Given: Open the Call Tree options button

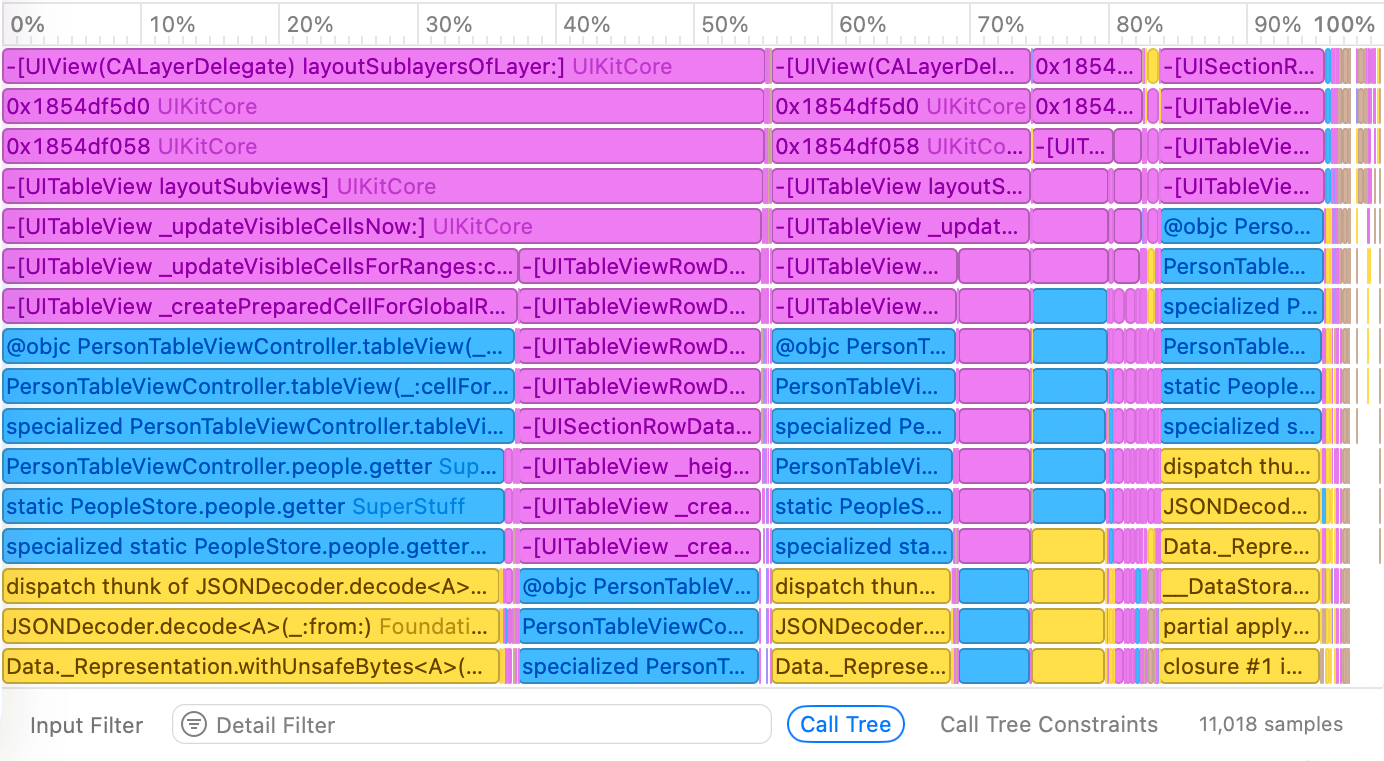Looking at the screenshot, I should [x=845, y=725].
